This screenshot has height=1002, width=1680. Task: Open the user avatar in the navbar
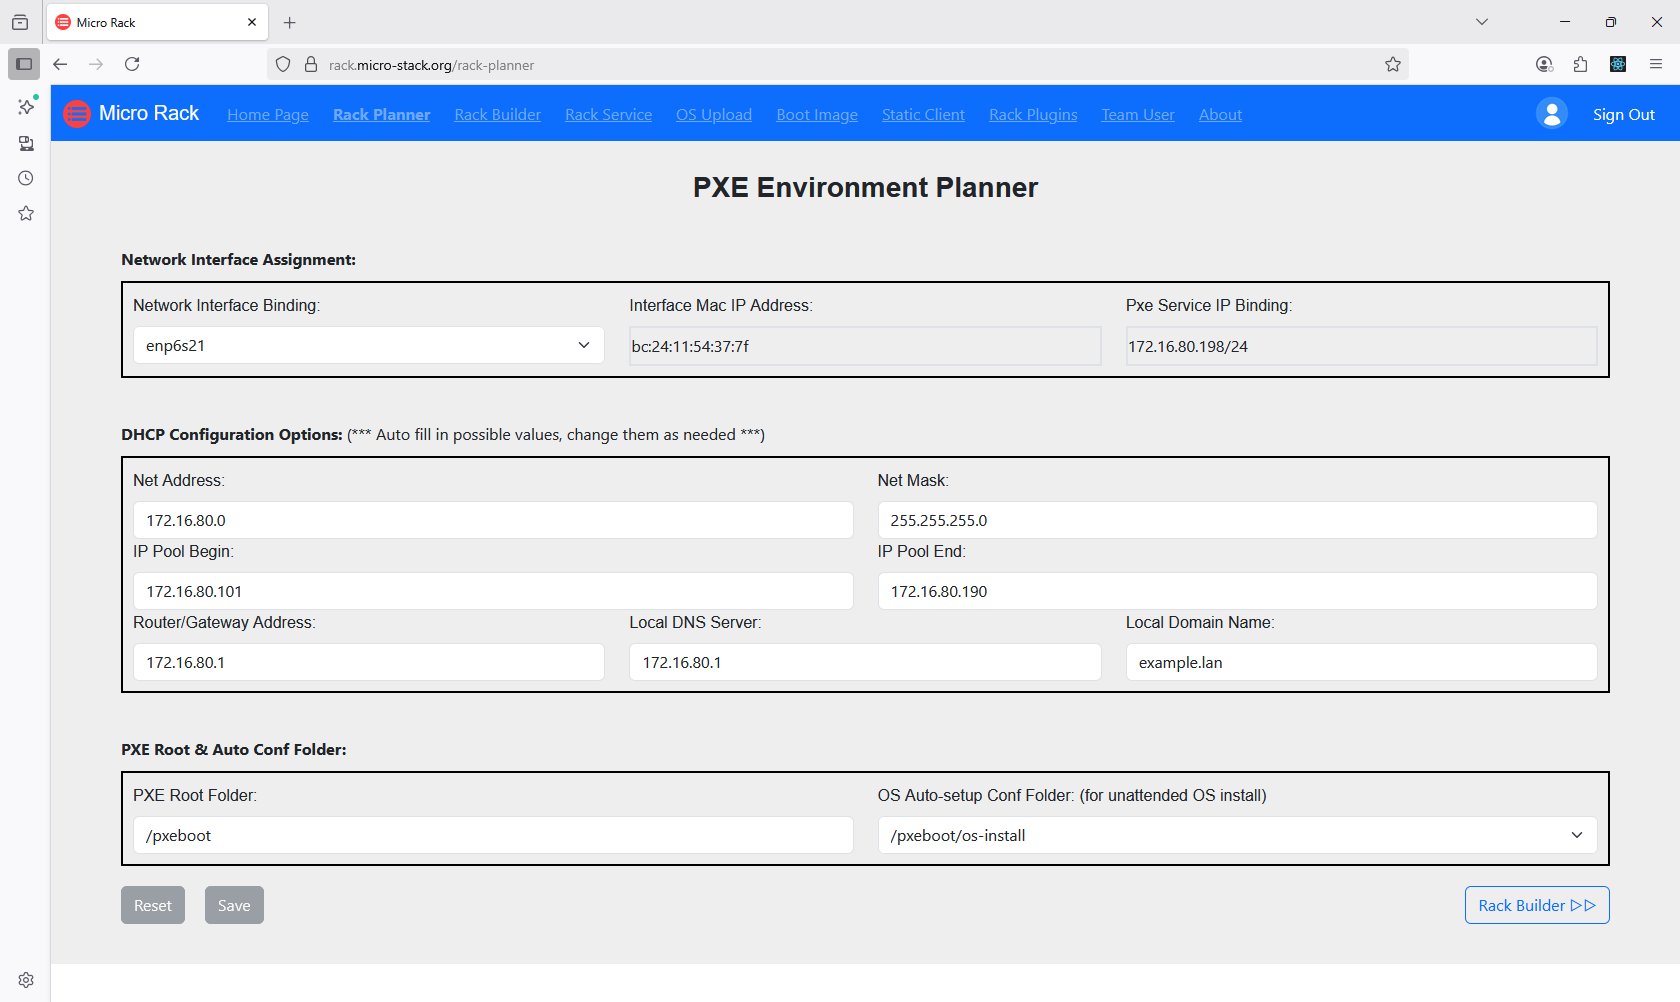1551,113
